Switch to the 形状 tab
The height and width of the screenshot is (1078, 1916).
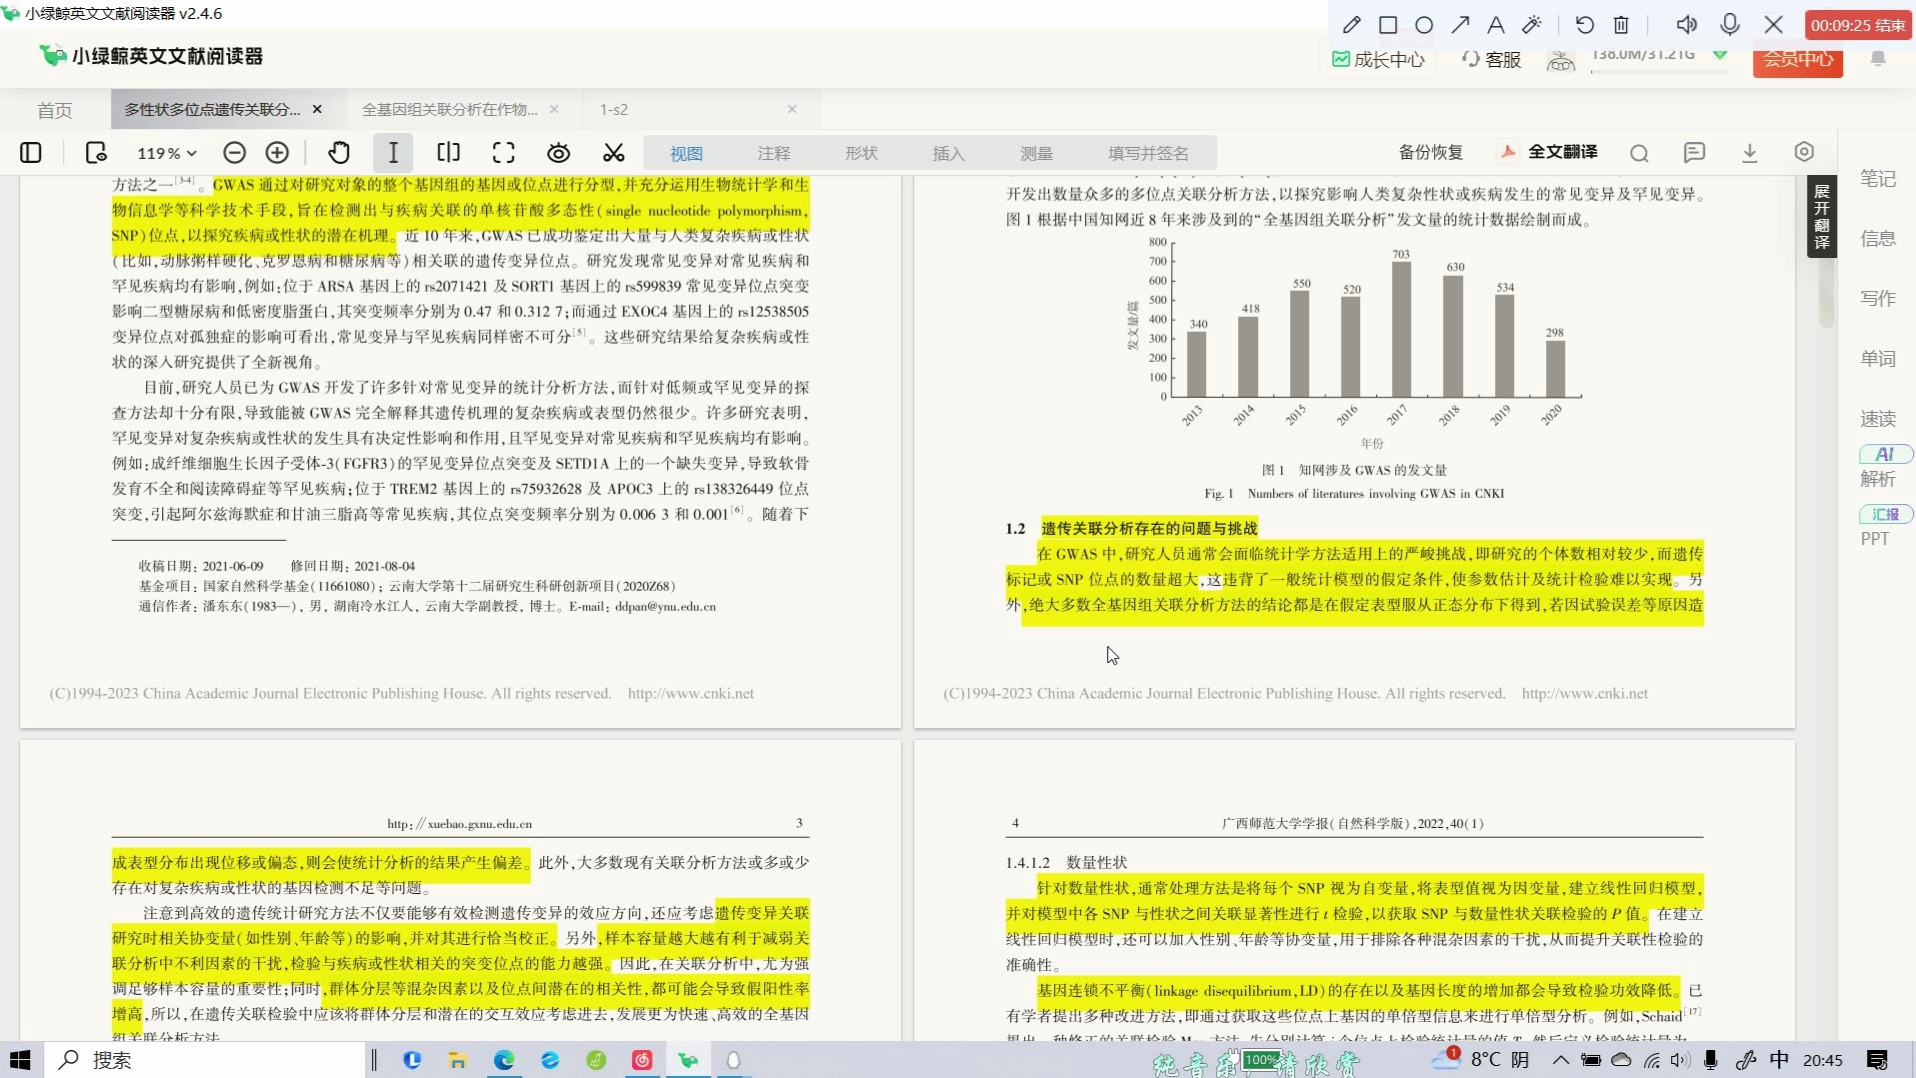(x=861, y=153)
